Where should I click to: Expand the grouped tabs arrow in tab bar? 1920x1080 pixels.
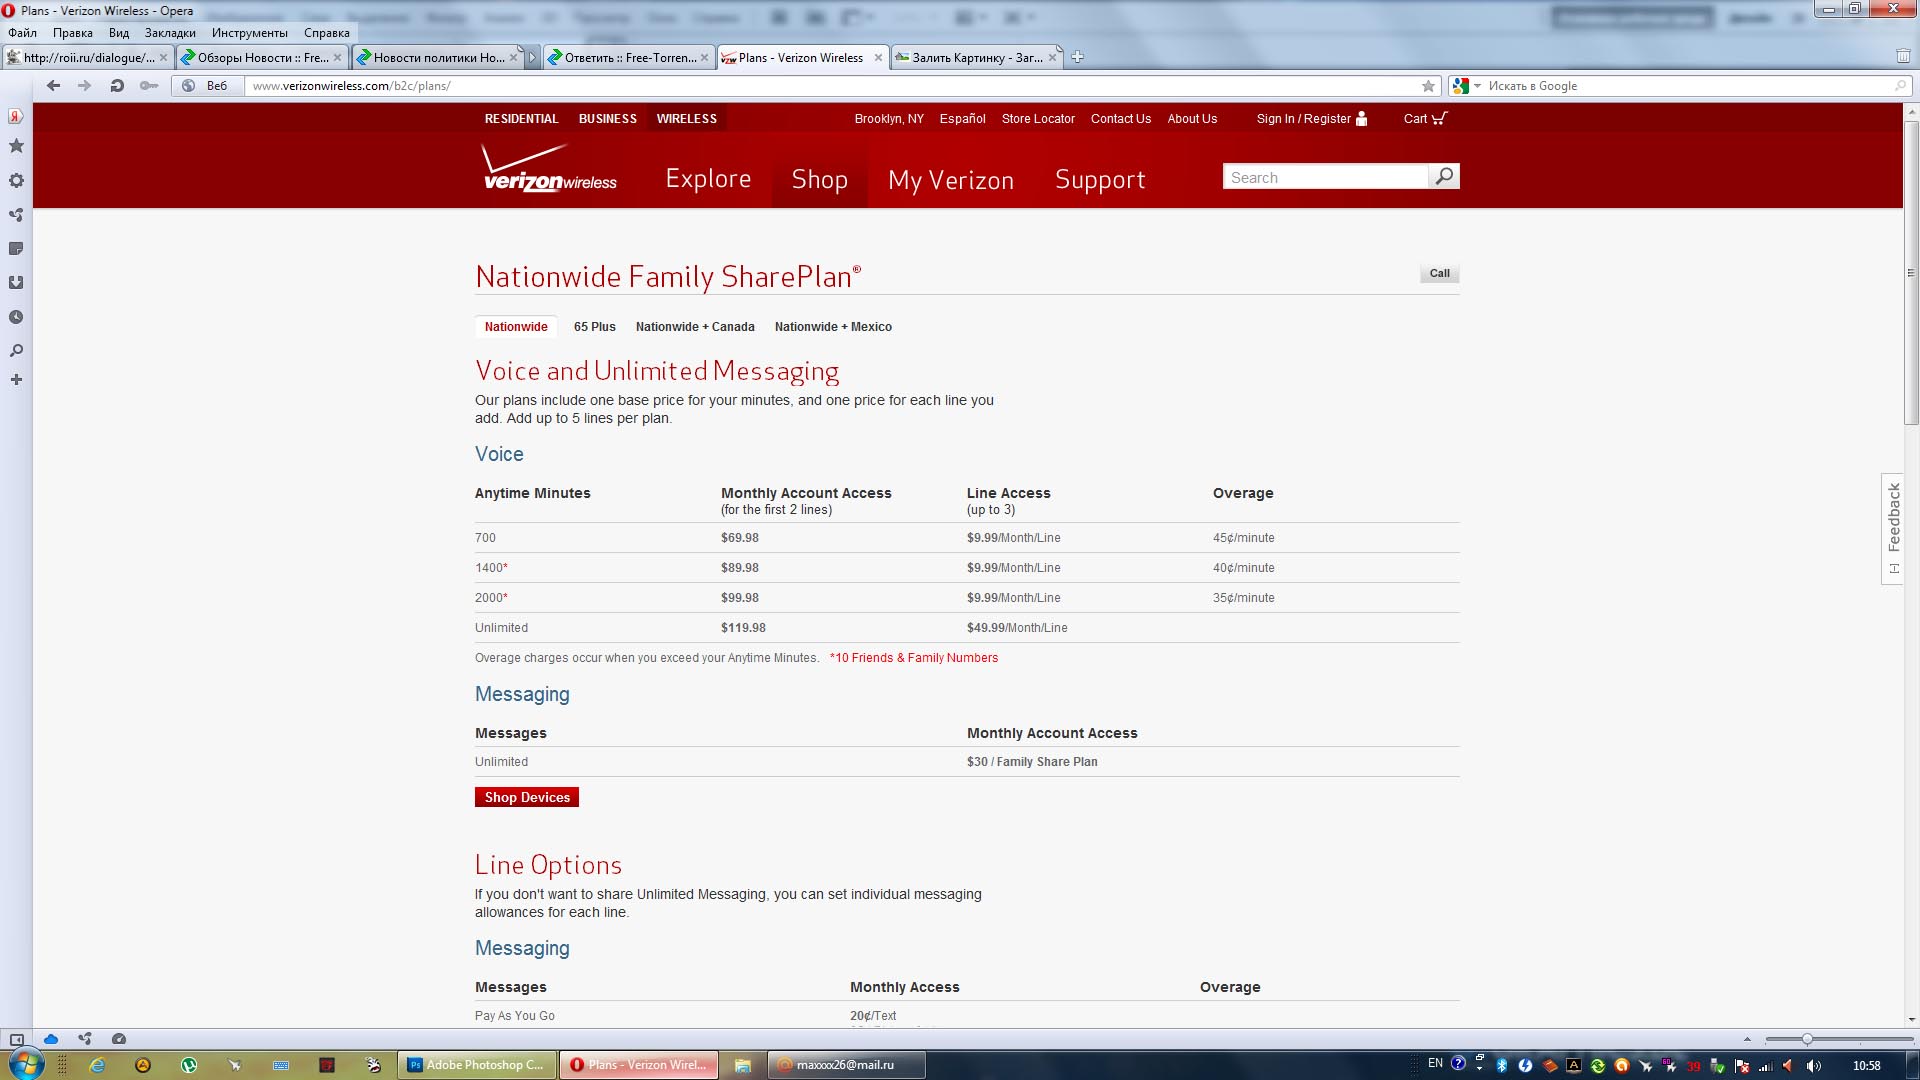[x=533, y=57]
